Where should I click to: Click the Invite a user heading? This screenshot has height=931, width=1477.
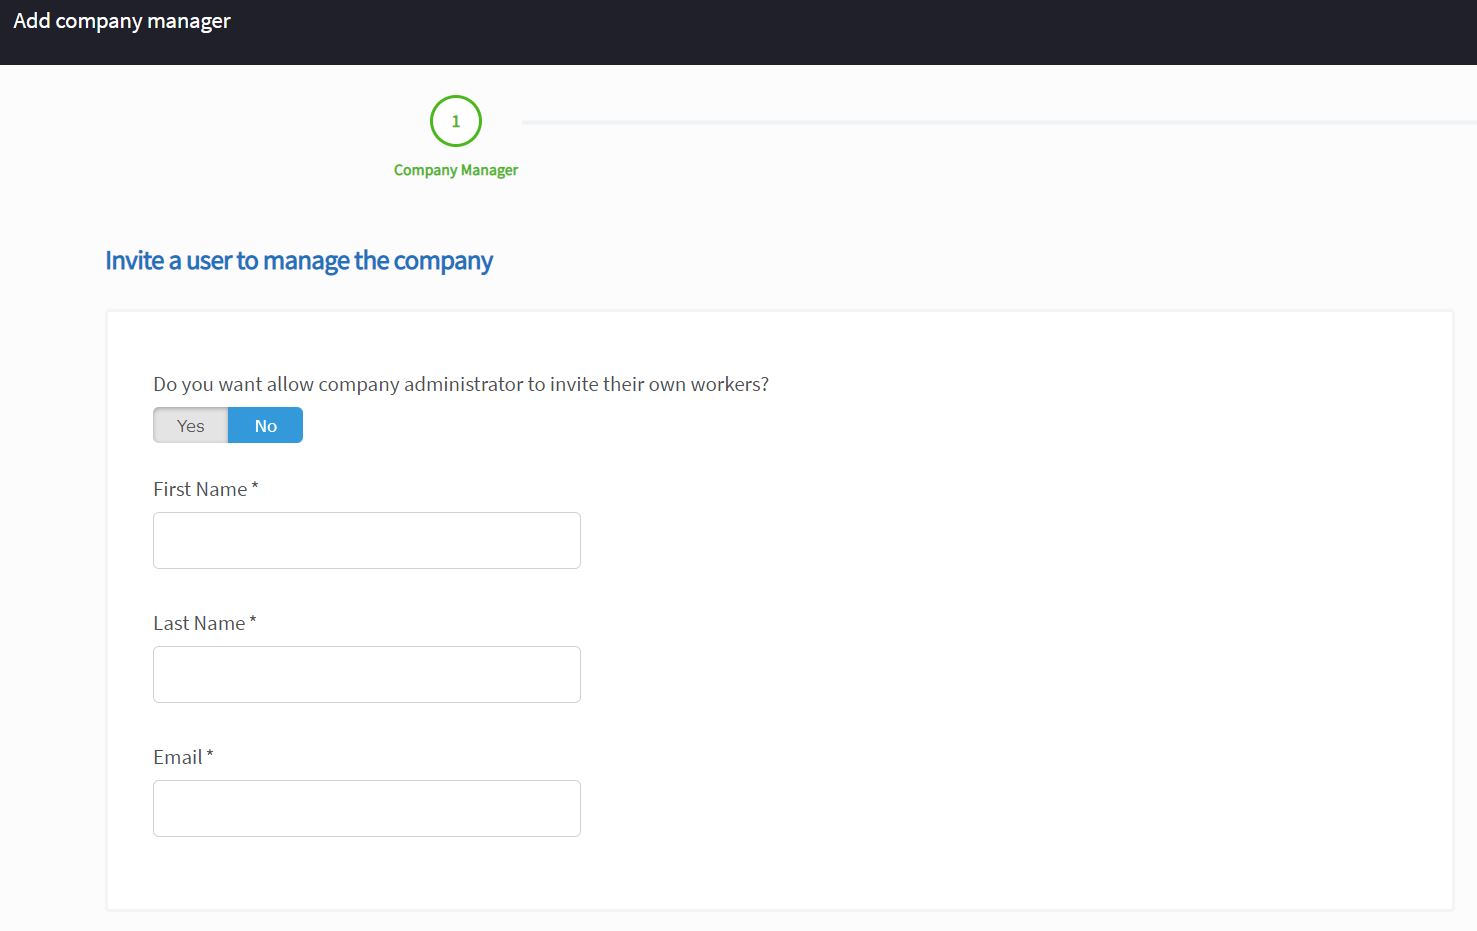[299, 261]
